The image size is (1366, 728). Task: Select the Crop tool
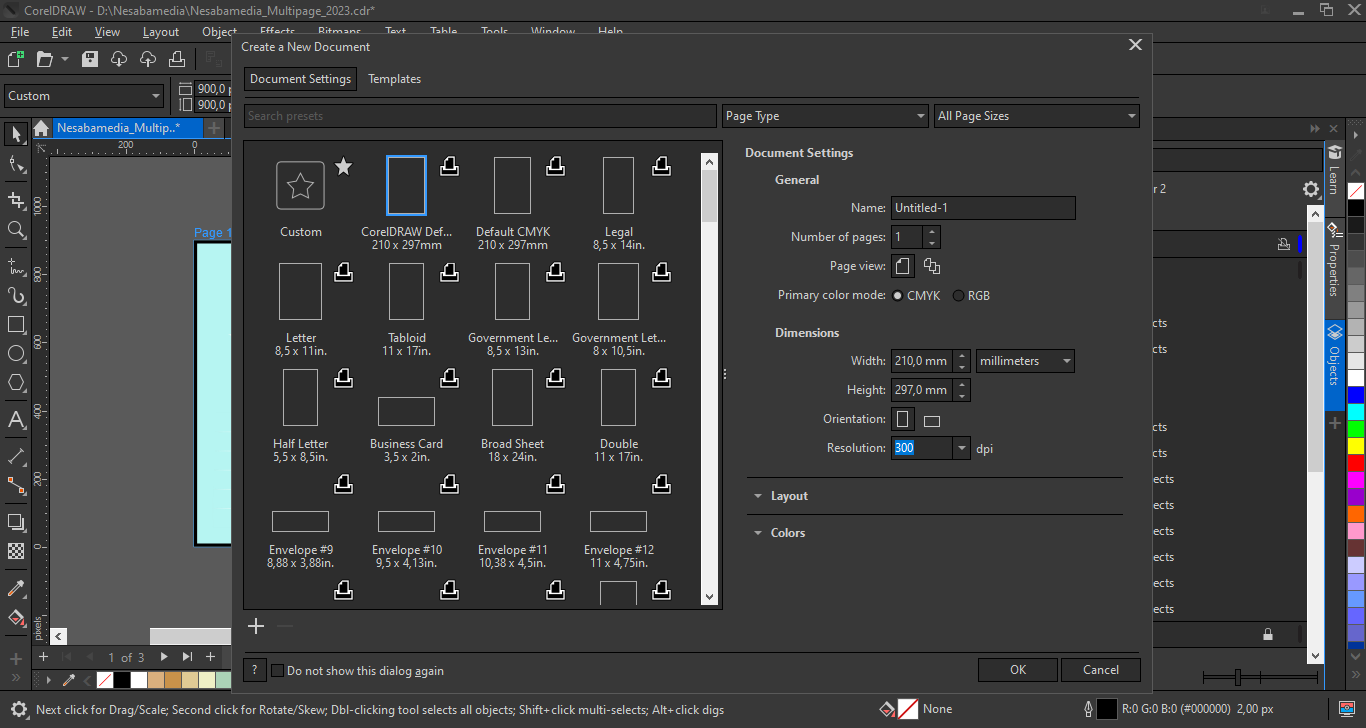(x=16, y=199)
